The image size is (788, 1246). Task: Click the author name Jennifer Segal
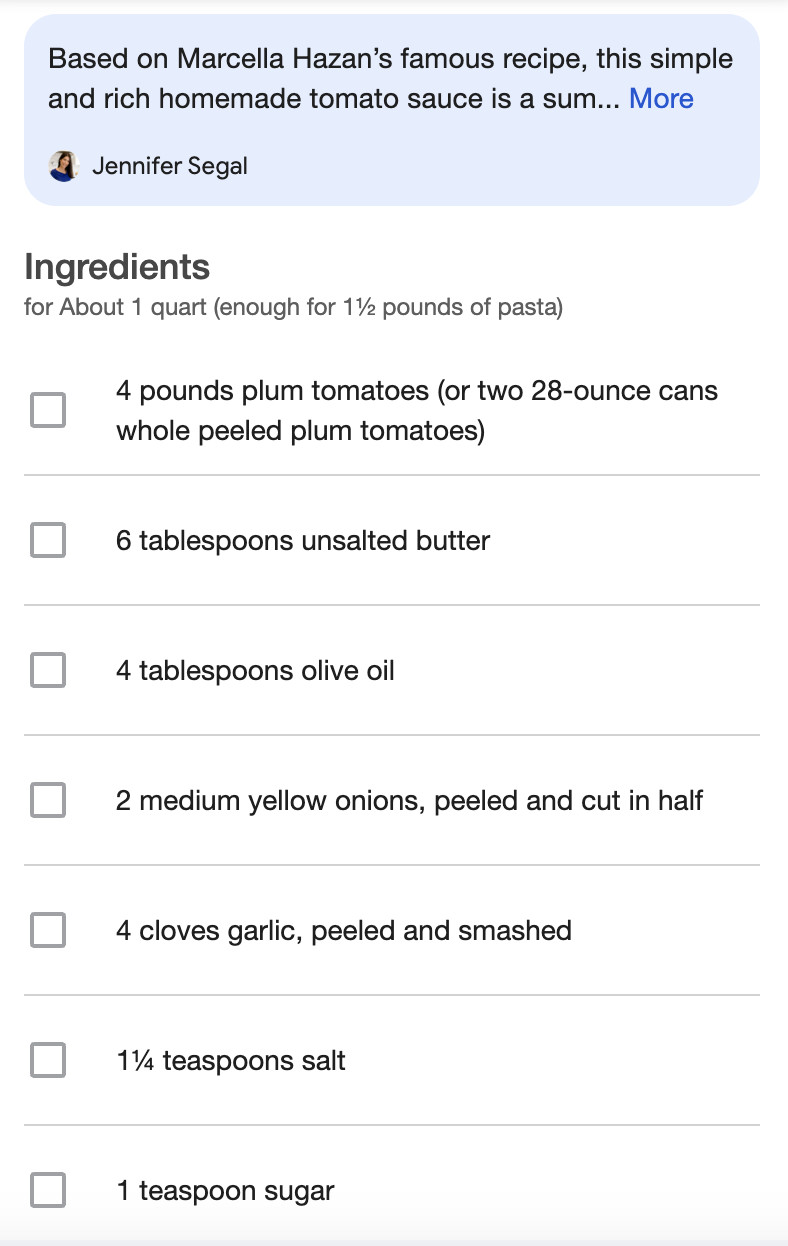pyautogui.click(x=170, y=165)
